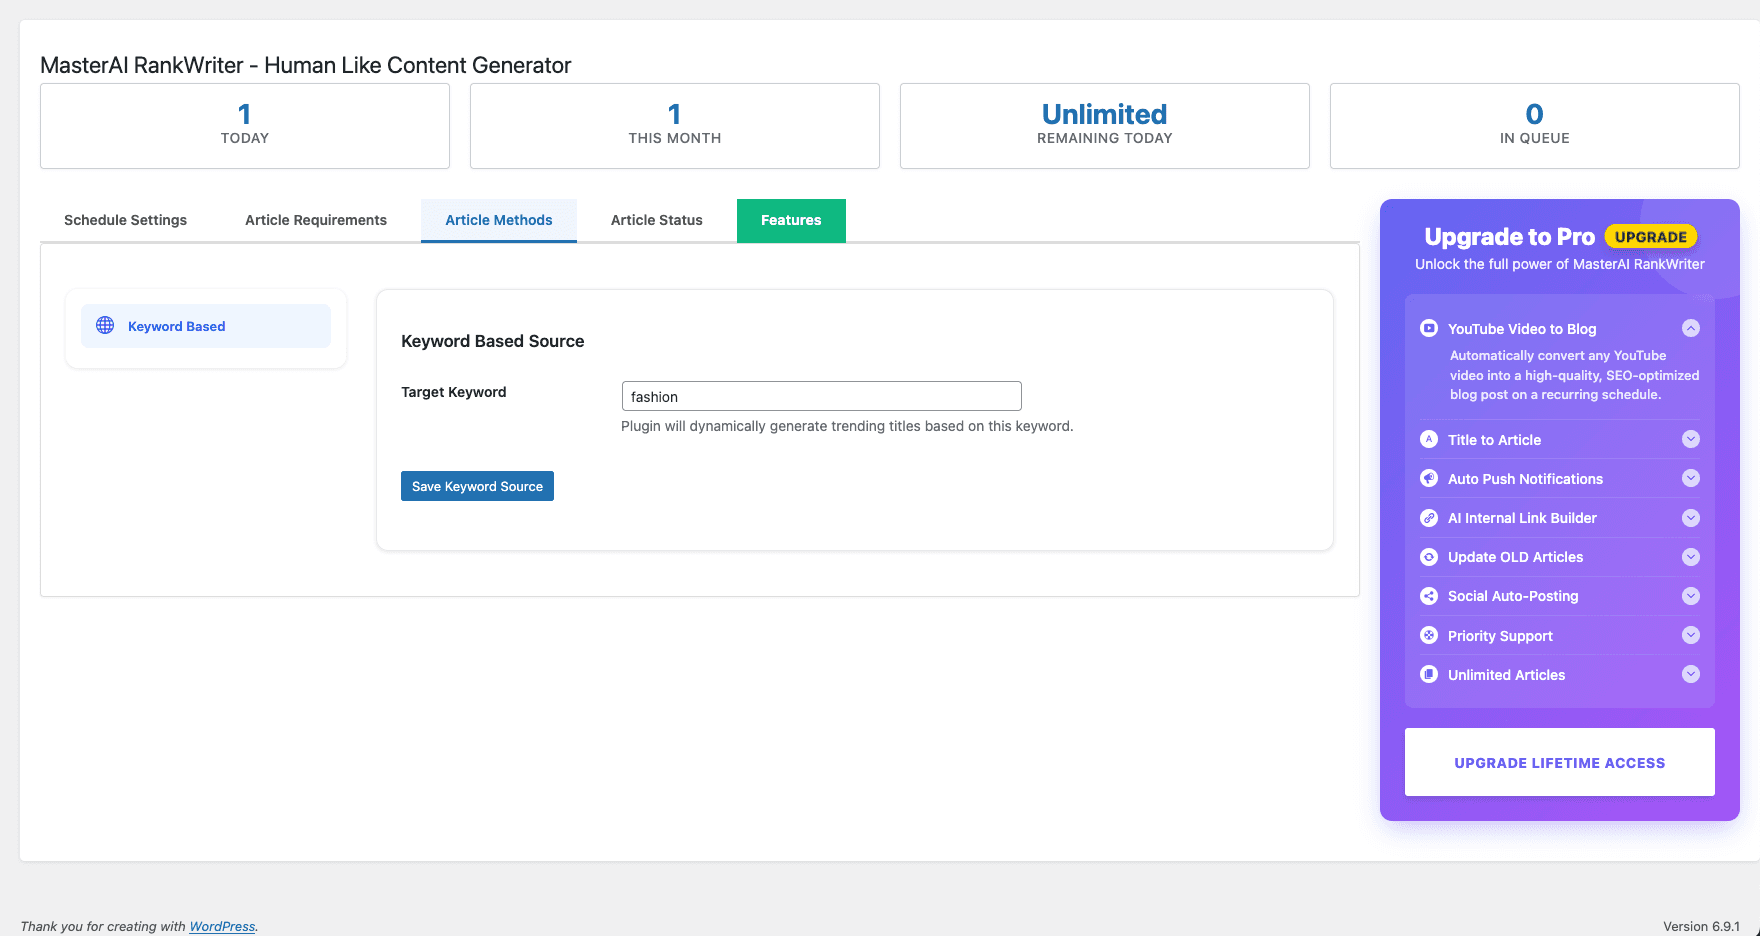Open the Schedule Settings tab
This screenshot has height=936, width=1760.
[x=125, y=220]
